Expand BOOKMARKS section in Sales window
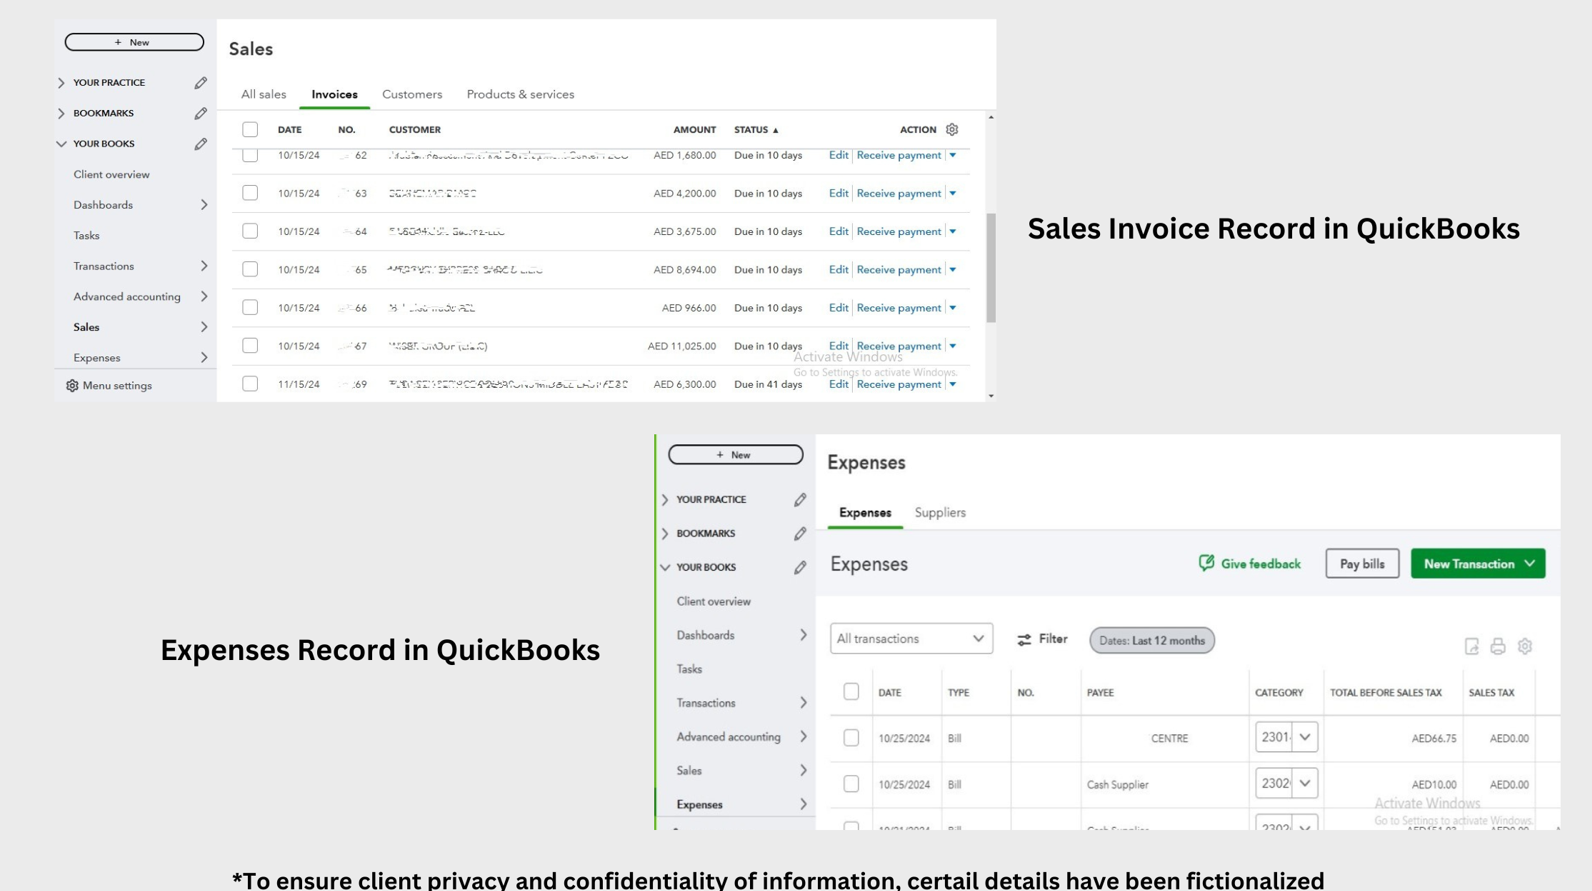This screenshot has width=1592, height=891. coord(61,113)
